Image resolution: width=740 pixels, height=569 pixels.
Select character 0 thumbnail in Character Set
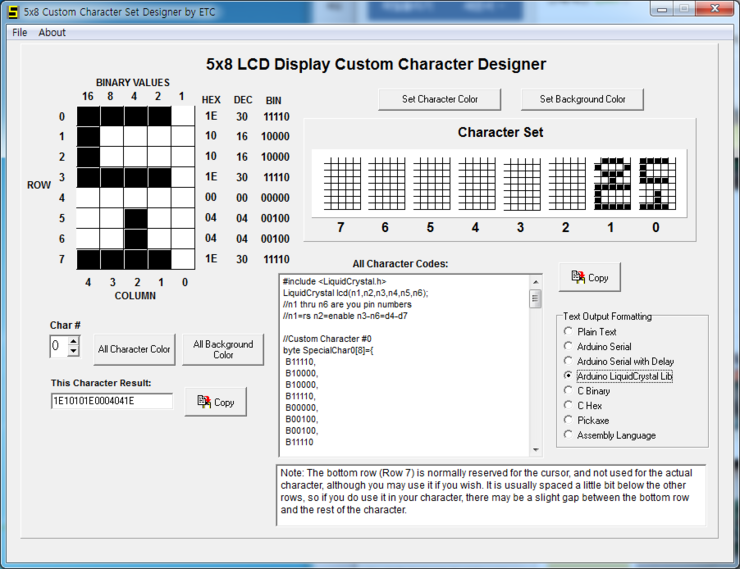656,184
